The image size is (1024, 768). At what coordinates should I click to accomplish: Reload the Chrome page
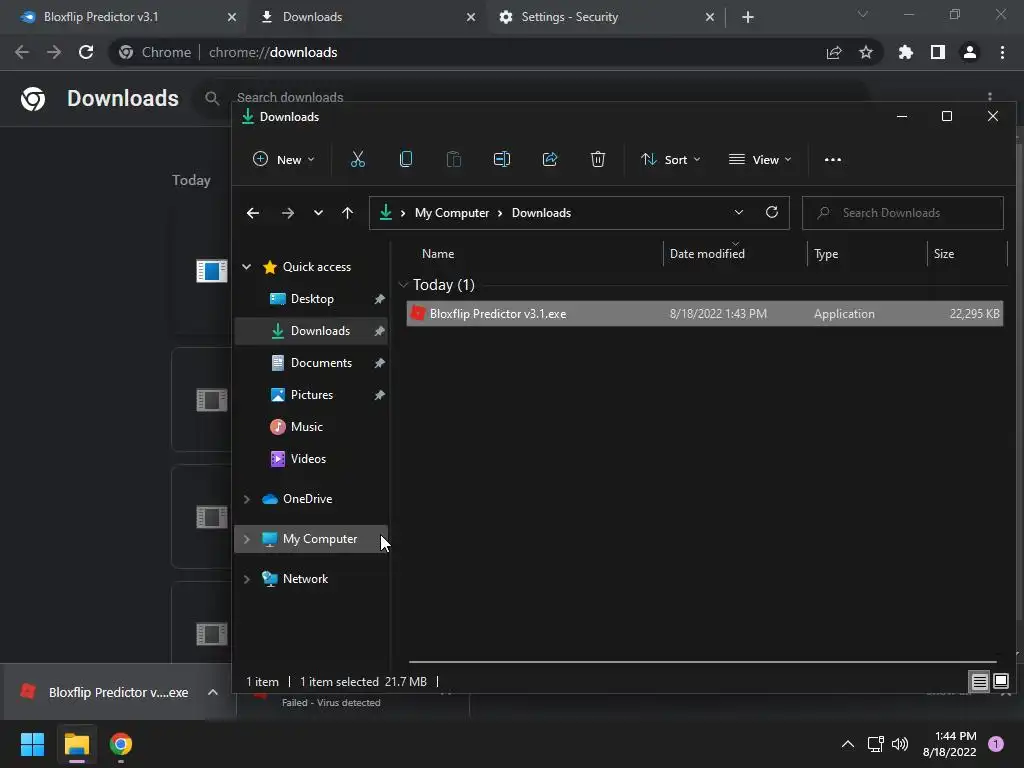86,52
